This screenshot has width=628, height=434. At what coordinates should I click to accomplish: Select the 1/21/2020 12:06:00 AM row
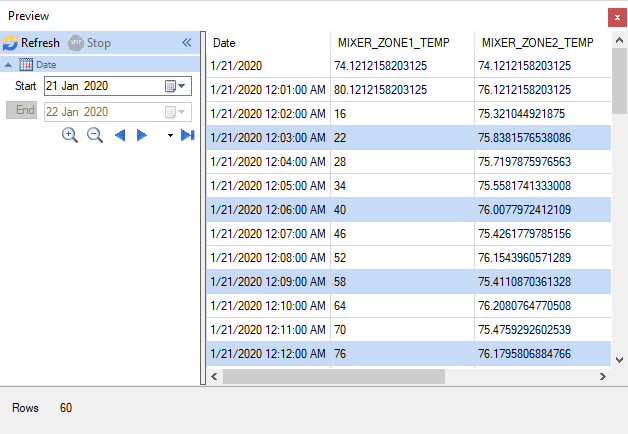pos(409,210)
